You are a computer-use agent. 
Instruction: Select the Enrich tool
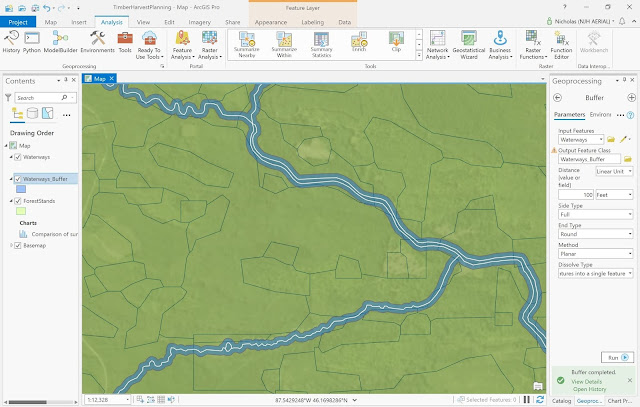(359, 42)
